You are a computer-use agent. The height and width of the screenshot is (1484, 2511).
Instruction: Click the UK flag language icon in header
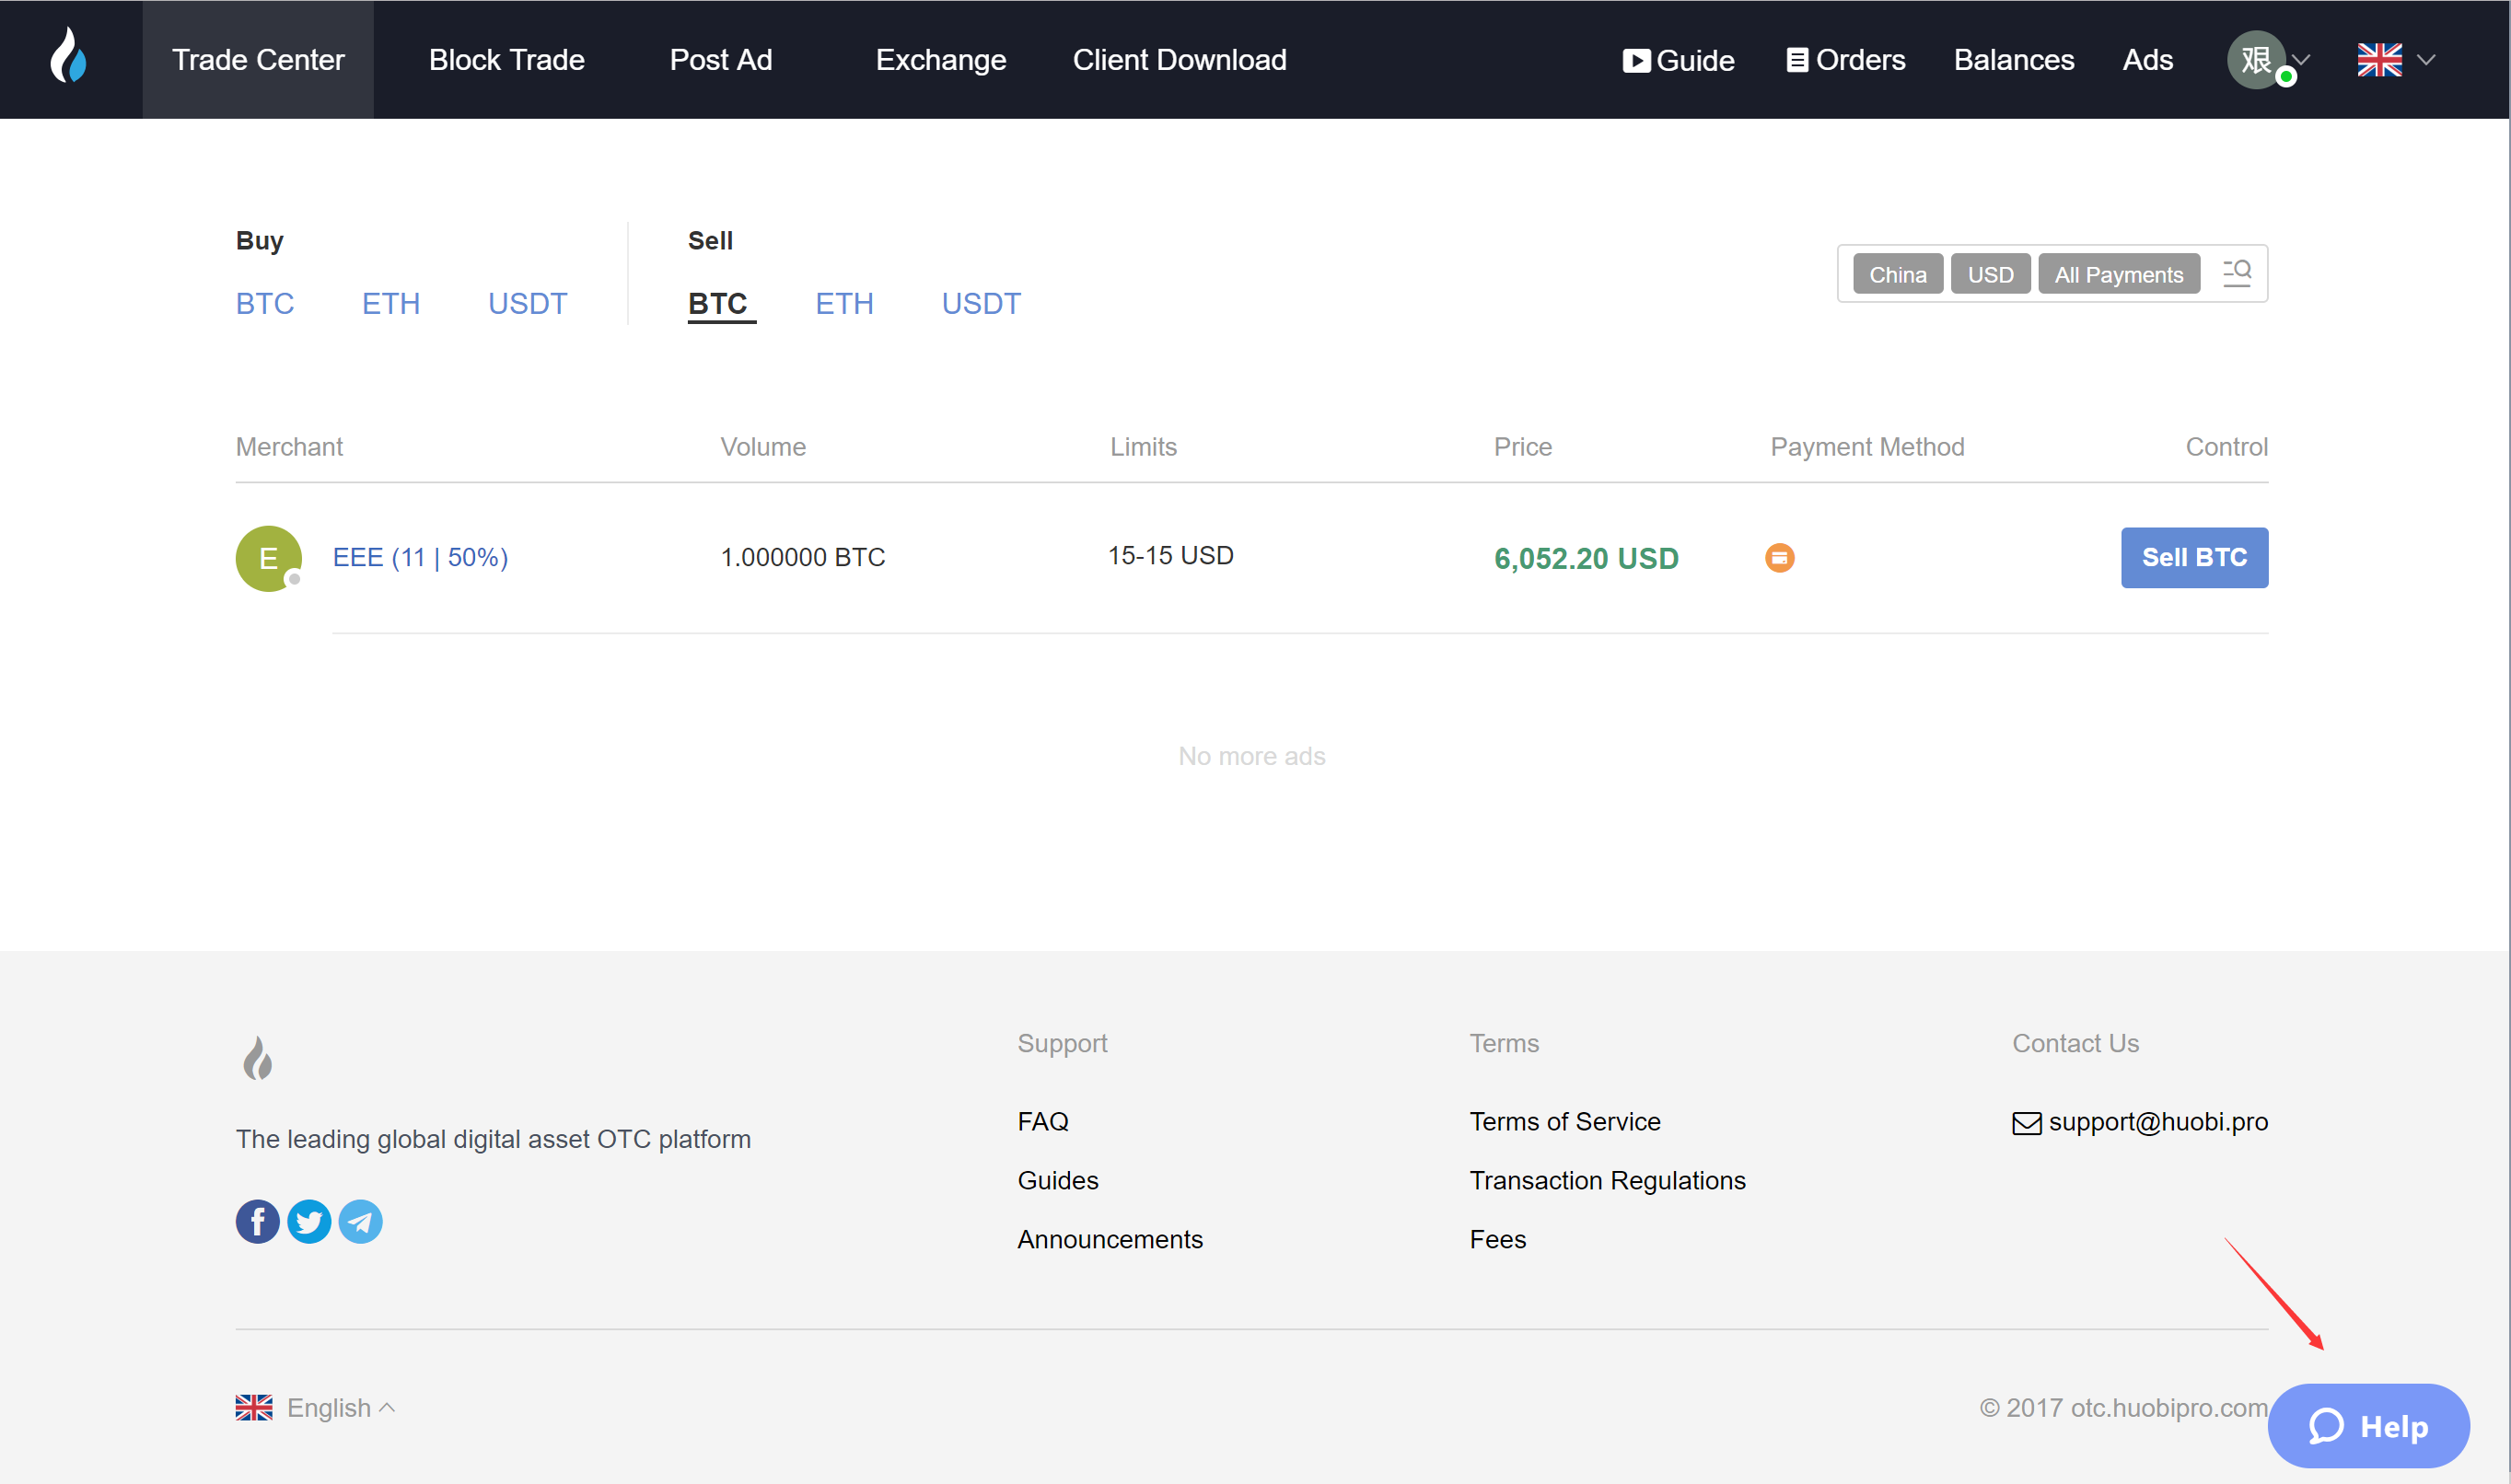point(2379,60)
